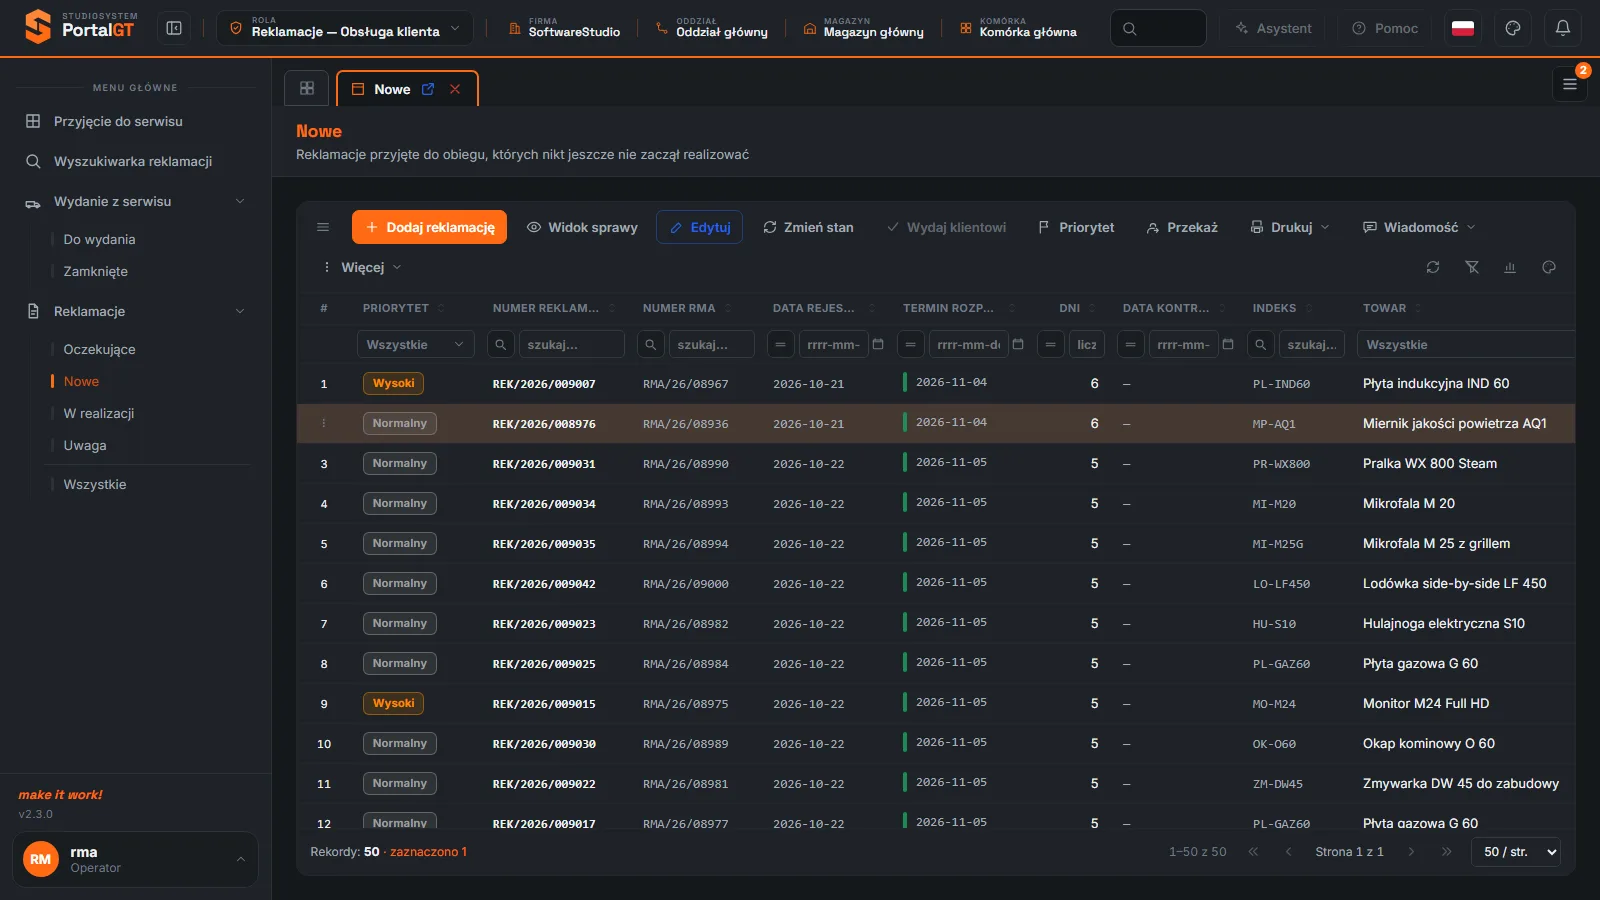1600x900 pixels.
Task: Sort by the DNI column header
Action: [x=1069, y=308]
